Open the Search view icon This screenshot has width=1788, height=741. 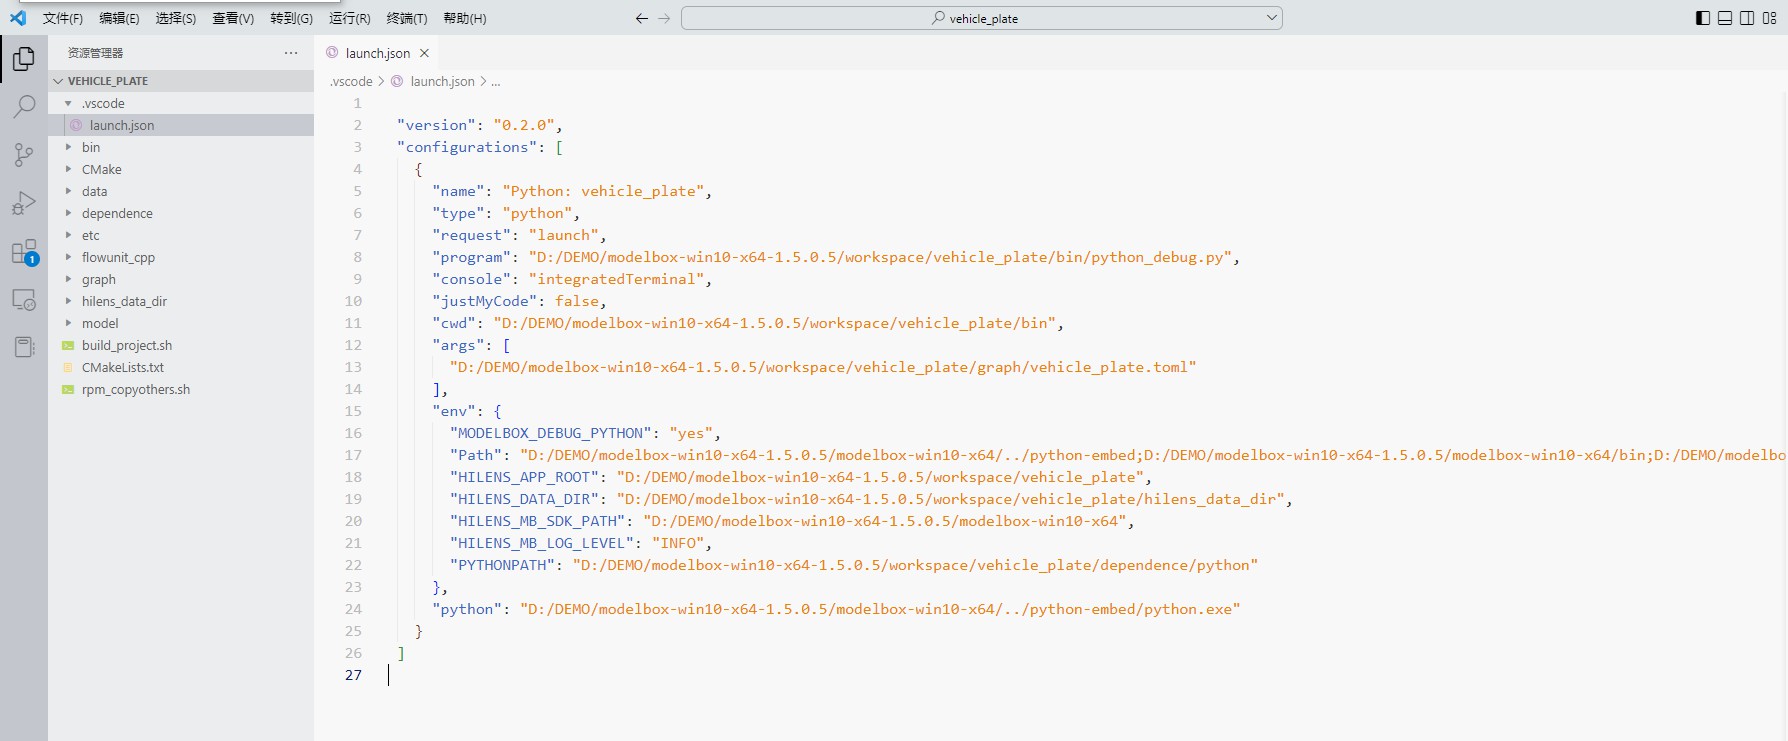click(x=24, y=107)
